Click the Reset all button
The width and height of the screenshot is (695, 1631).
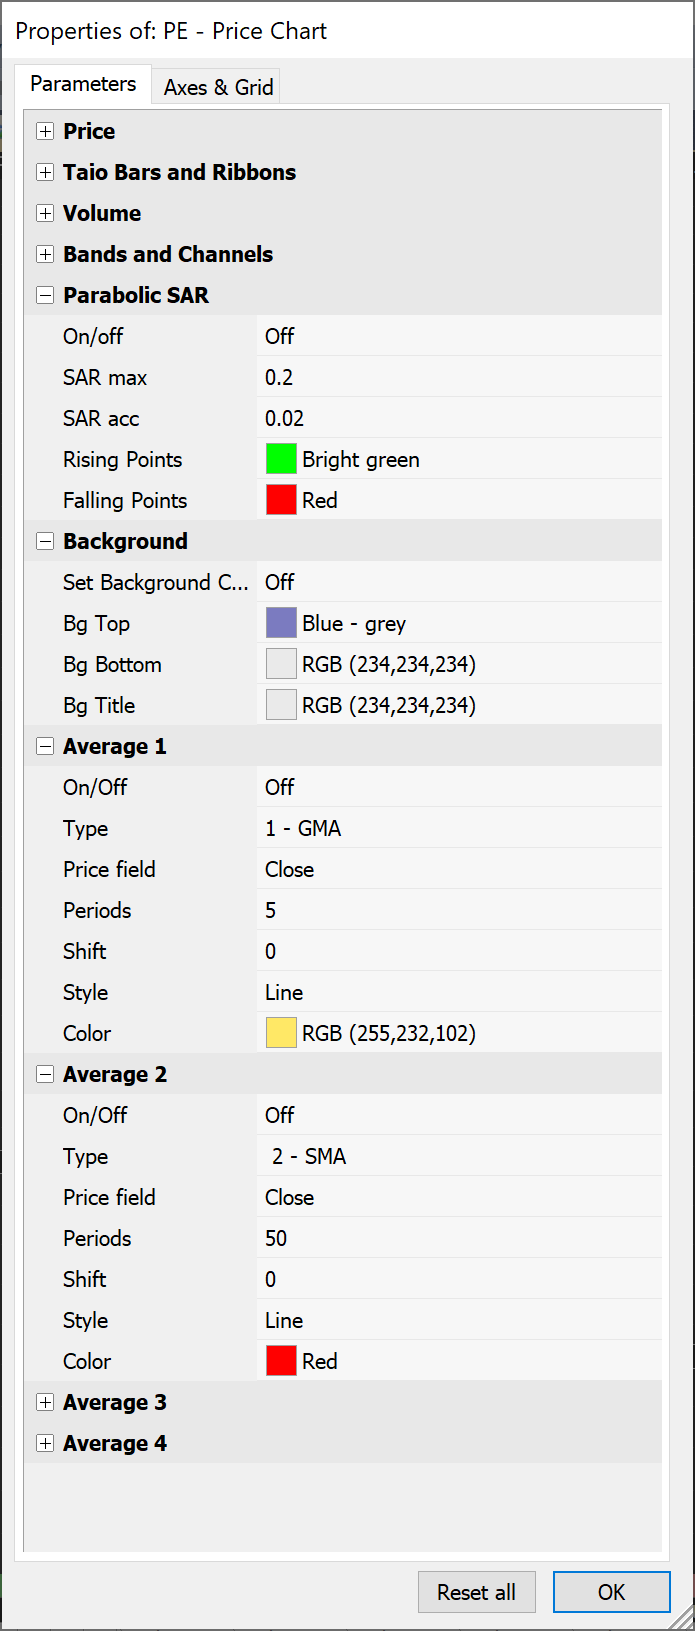(x=476, y=1592)
